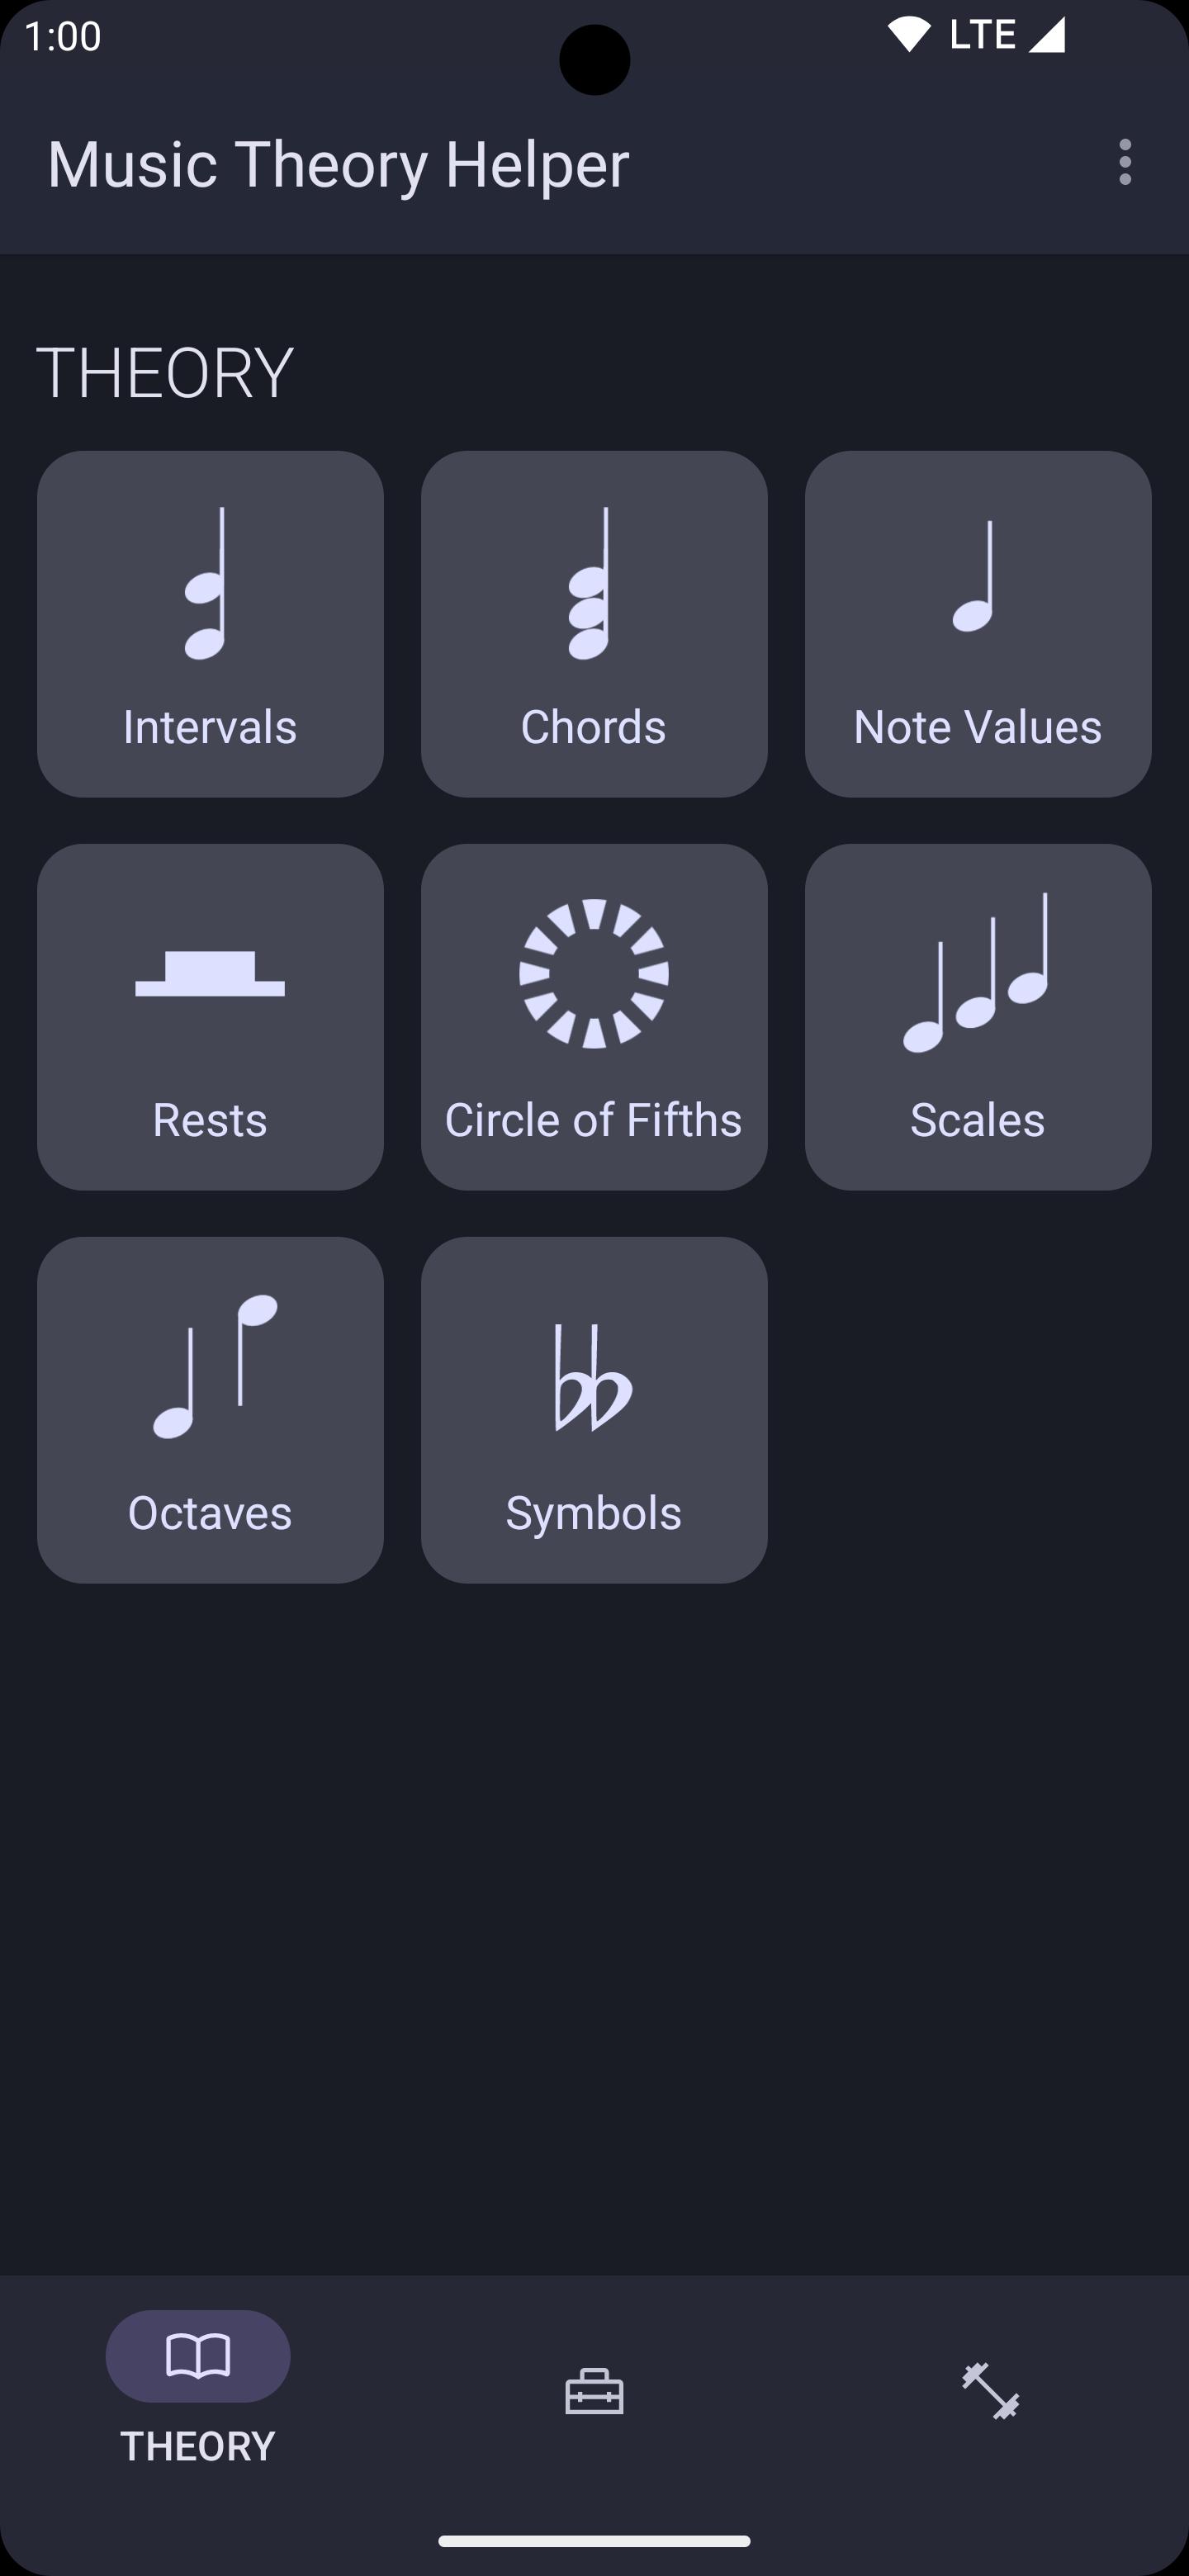This screenshot has height=2576, width=1189.
Task: Tap the Octaves two-note icon
Action: pyautogui.click(x=214, y=1366)
